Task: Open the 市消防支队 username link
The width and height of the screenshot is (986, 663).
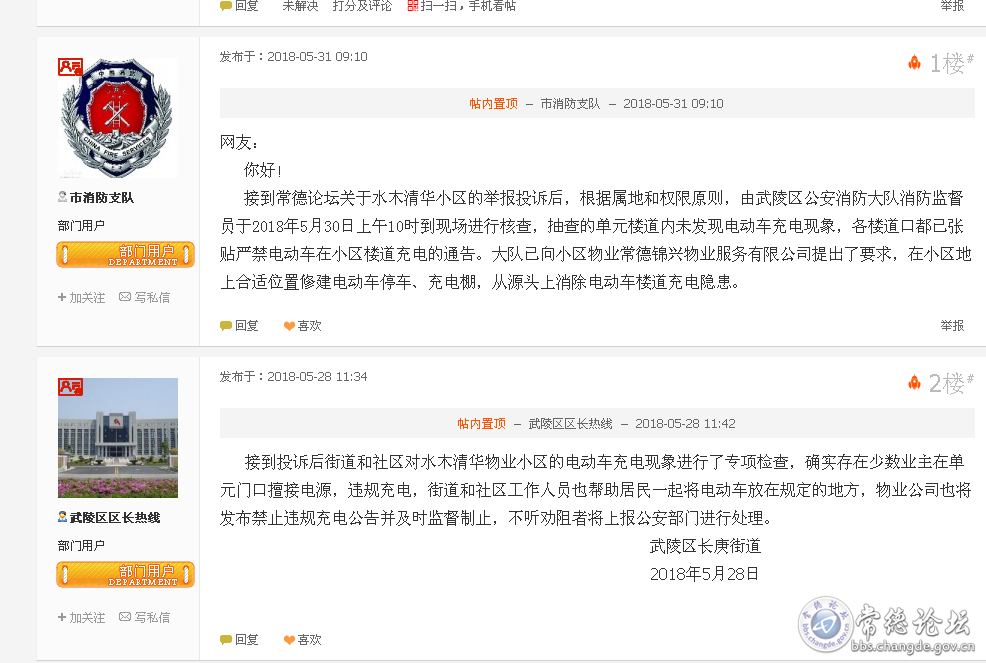Action: click(x=101, y=198)
